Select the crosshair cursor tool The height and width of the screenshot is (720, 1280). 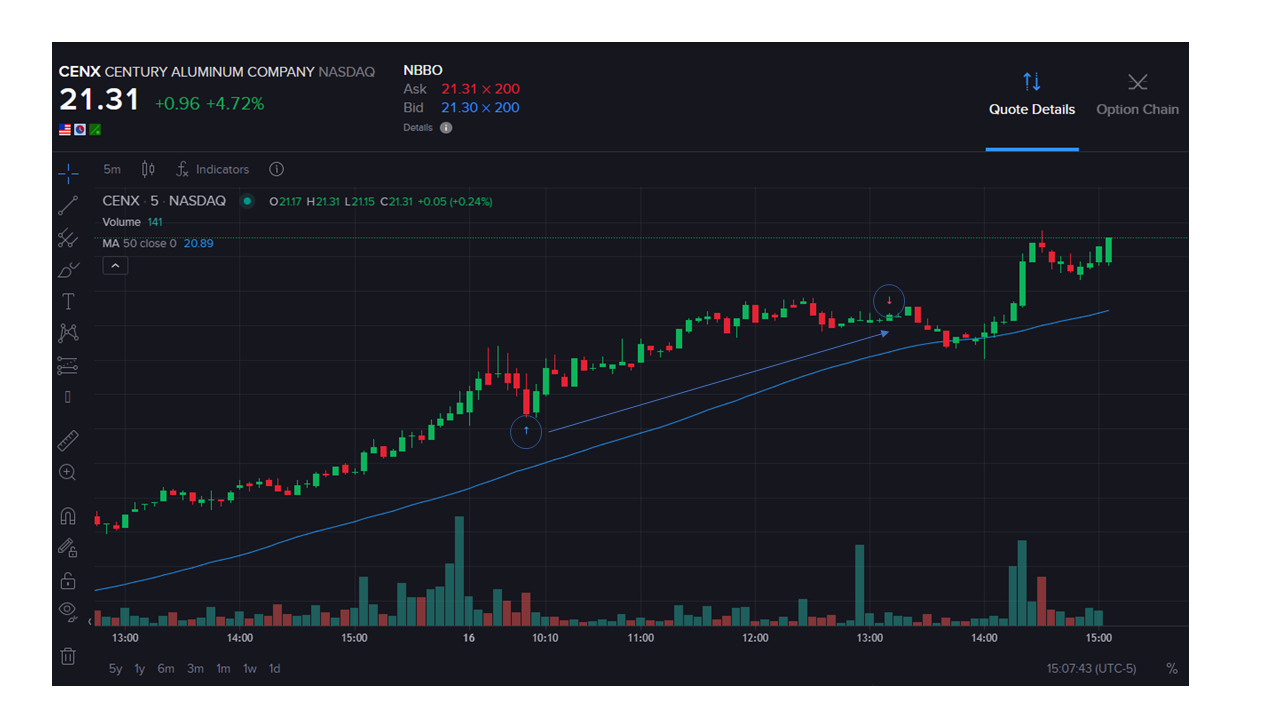(x=68, y=174)
